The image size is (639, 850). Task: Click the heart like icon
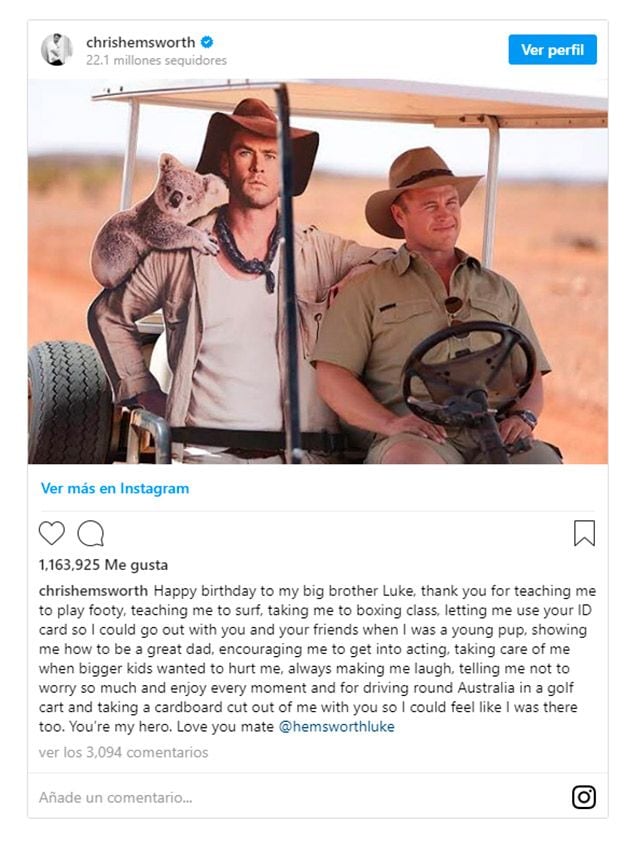(x=51, y=533)
